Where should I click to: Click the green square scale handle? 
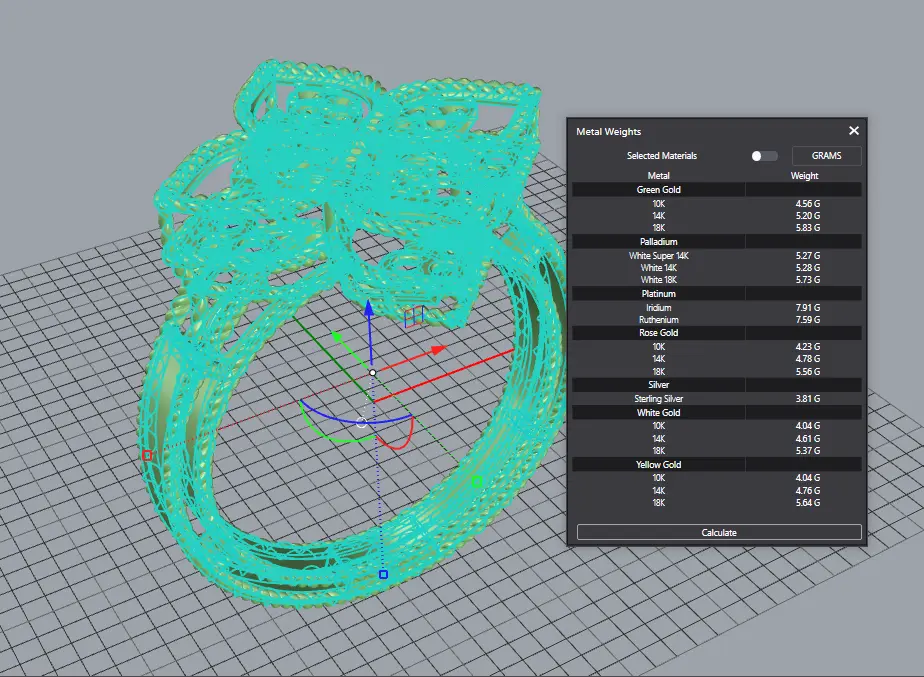pyautogui.click(x=477, y=482)
